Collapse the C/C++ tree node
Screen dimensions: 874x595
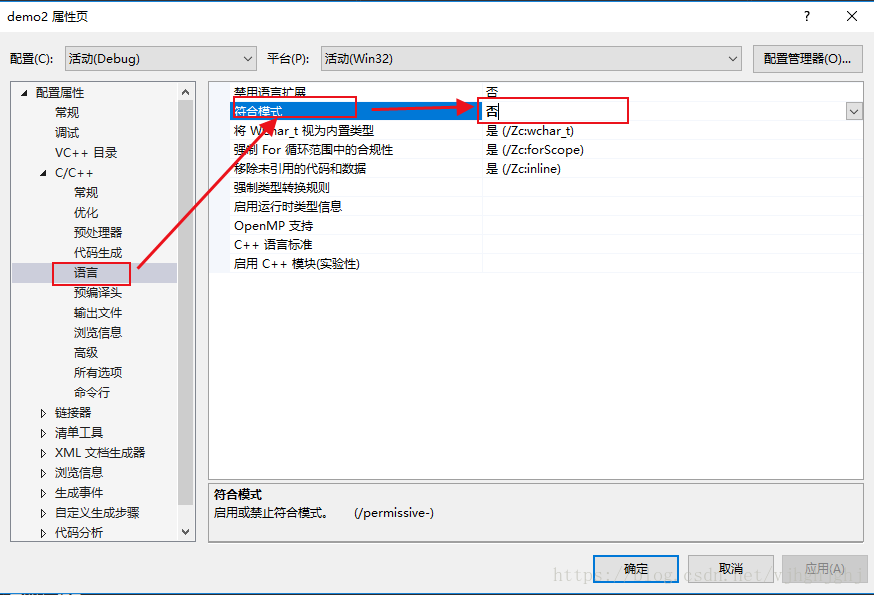[43, 173]
